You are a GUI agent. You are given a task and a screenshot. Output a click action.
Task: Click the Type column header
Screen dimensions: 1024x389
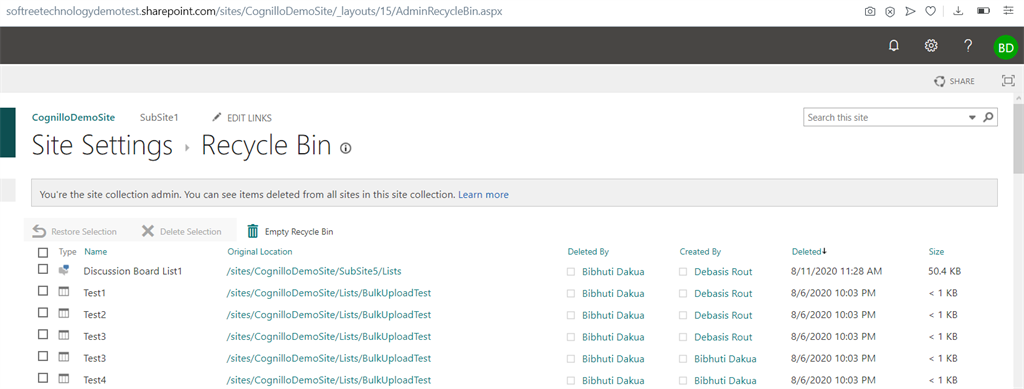pos(67,252)
